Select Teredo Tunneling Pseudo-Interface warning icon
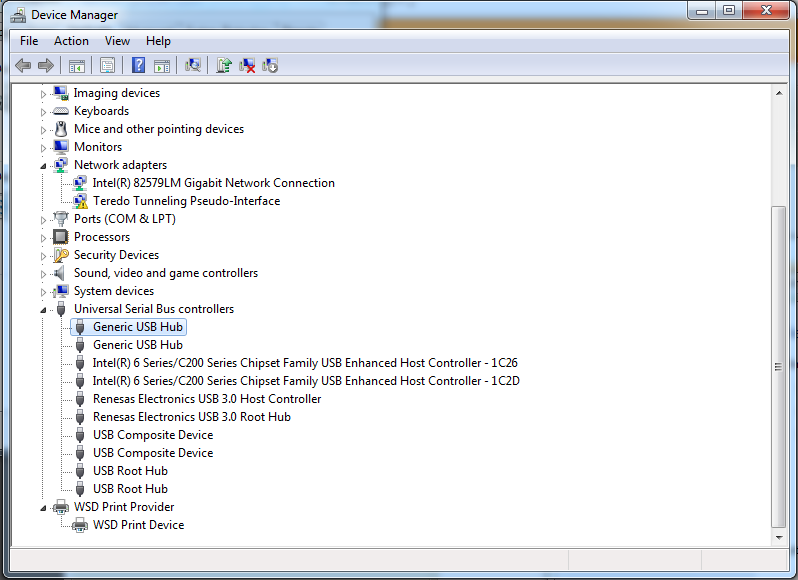 (x=80, y=201)
